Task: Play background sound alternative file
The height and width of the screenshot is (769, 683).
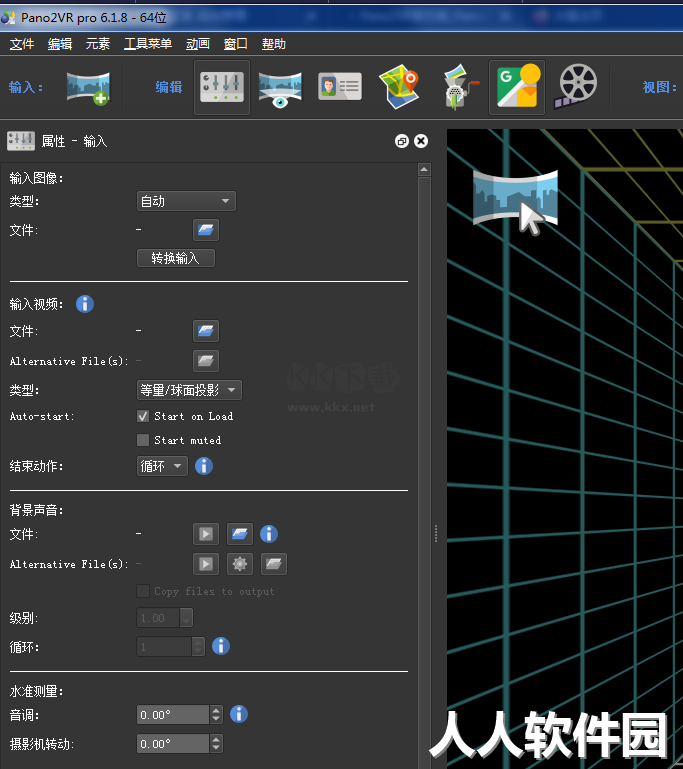Action: [x=206, y=564]
